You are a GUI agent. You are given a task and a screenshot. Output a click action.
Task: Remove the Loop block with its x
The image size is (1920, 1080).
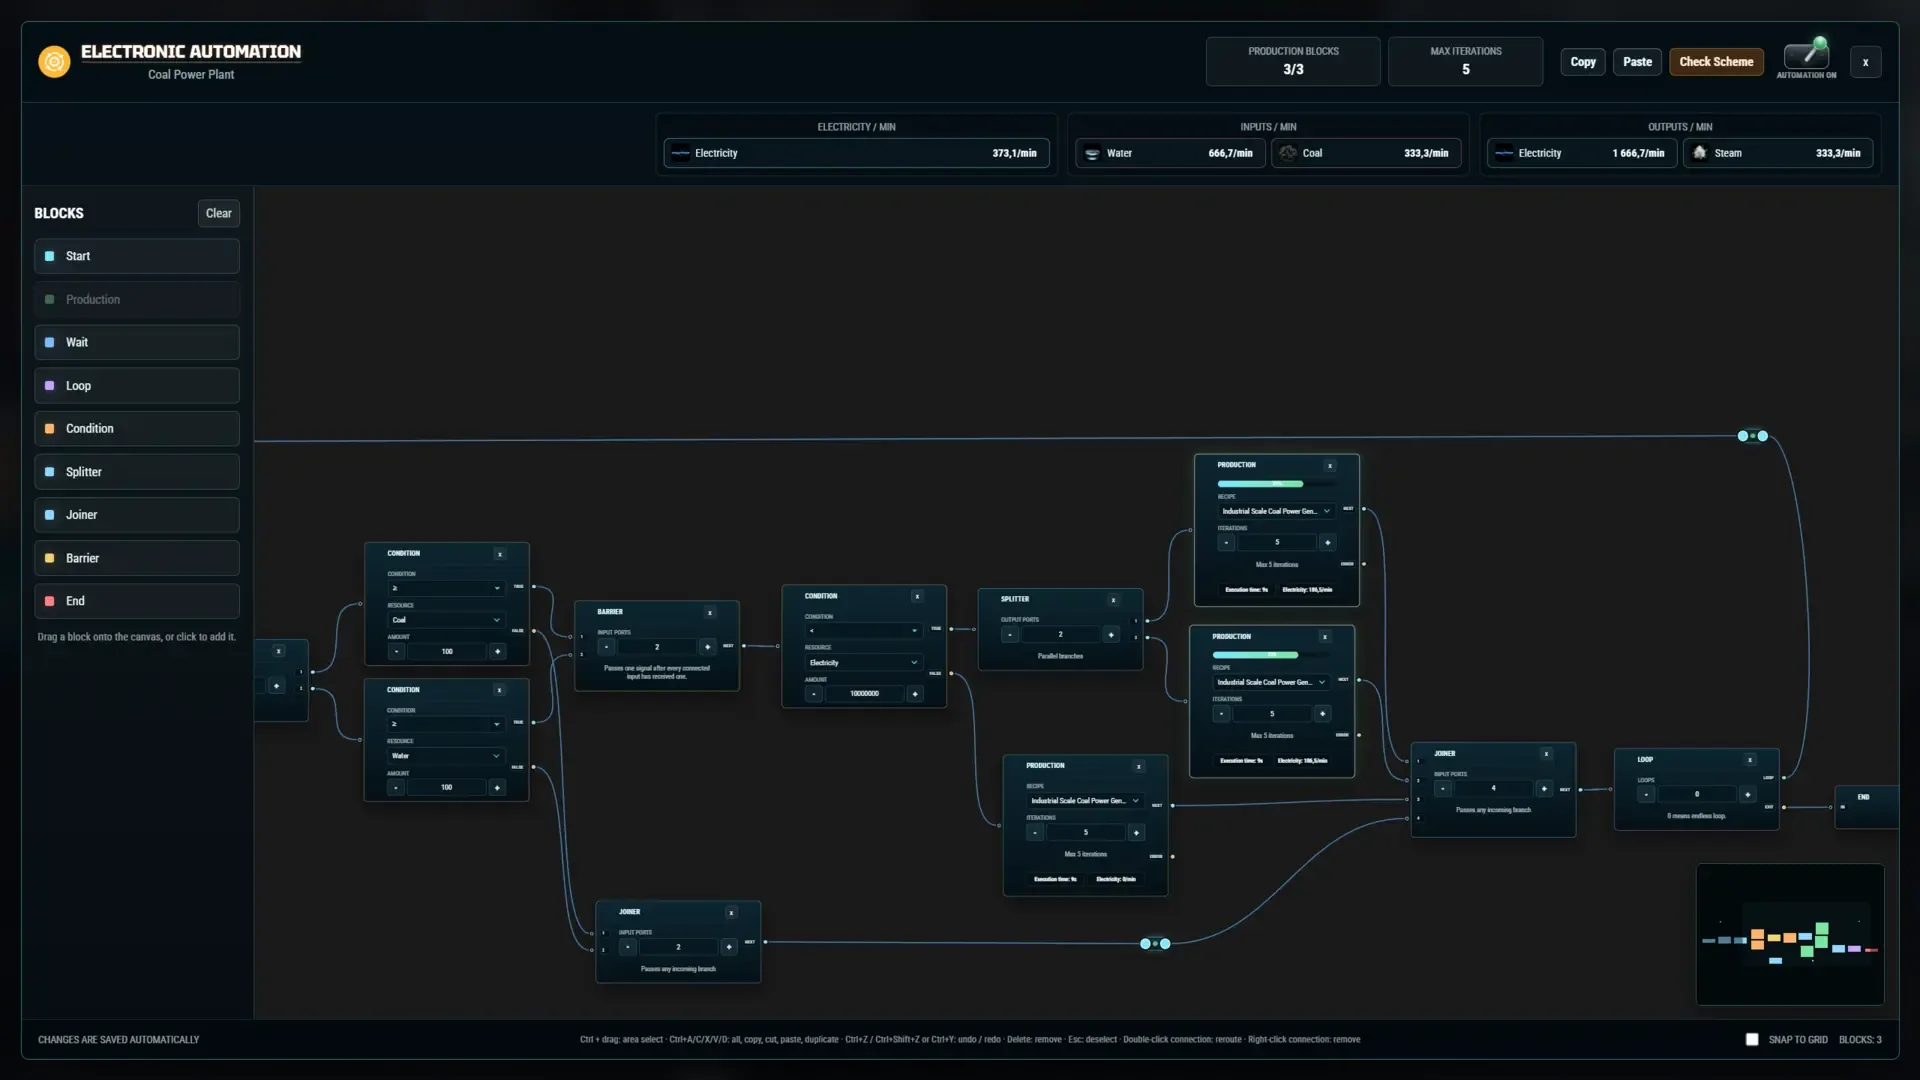point(1750,760)
